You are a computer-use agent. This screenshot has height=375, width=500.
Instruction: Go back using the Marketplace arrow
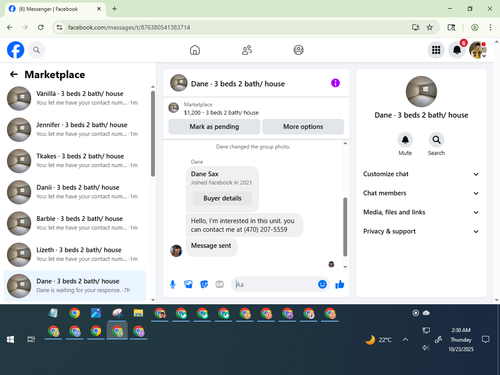[x=14, y=74]
